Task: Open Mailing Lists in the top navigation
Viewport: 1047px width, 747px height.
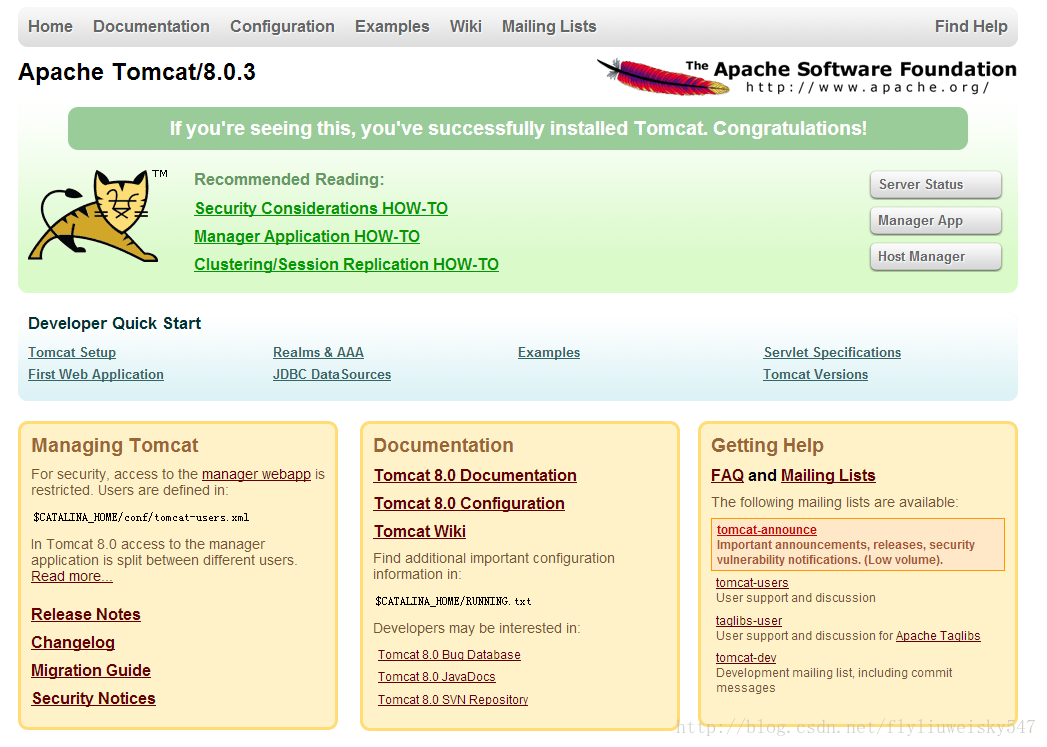Action: tap(549, 27)
